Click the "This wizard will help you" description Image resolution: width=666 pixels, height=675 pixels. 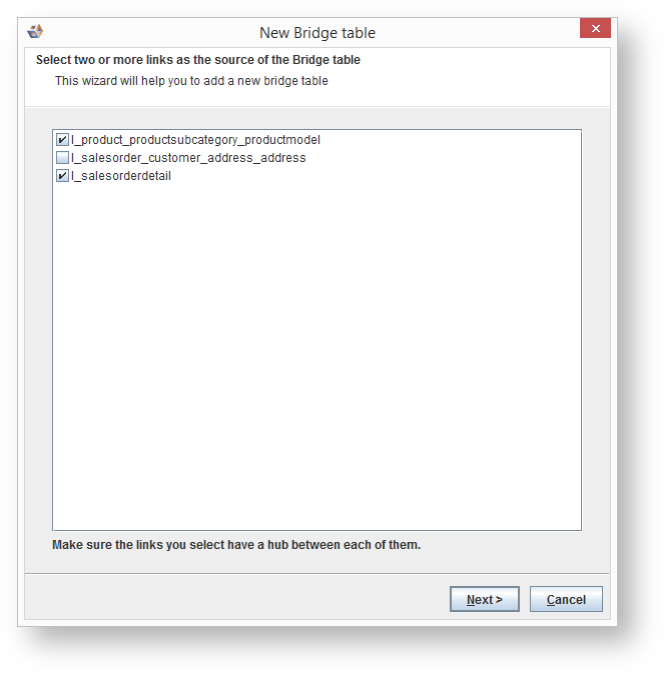(x=191, y=81)
